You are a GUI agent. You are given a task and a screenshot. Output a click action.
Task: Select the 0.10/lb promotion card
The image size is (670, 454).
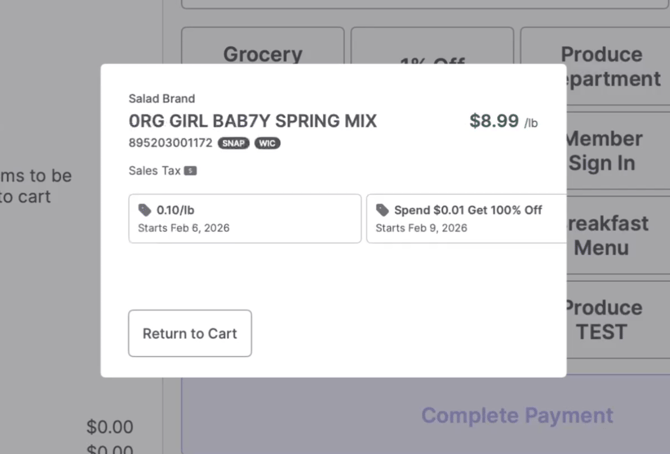click(x=245, y=218)
